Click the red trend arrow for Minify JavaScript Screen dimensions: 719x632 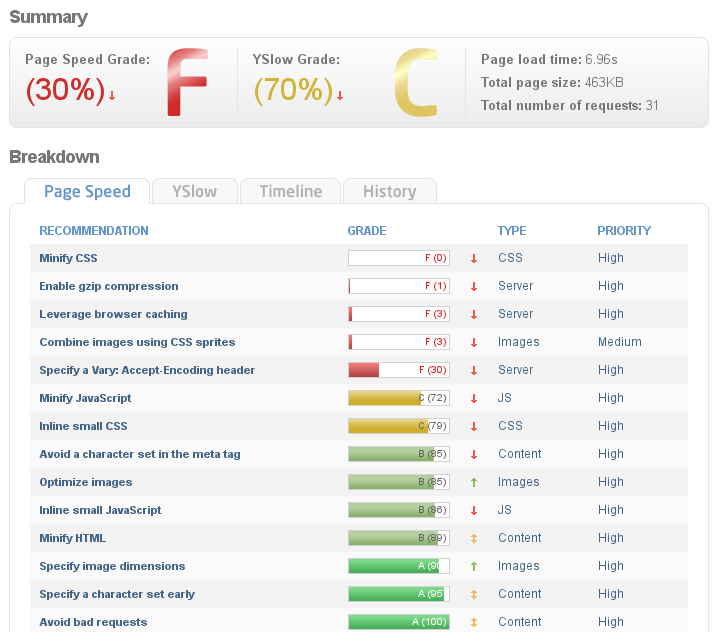[x=474, y=399]
